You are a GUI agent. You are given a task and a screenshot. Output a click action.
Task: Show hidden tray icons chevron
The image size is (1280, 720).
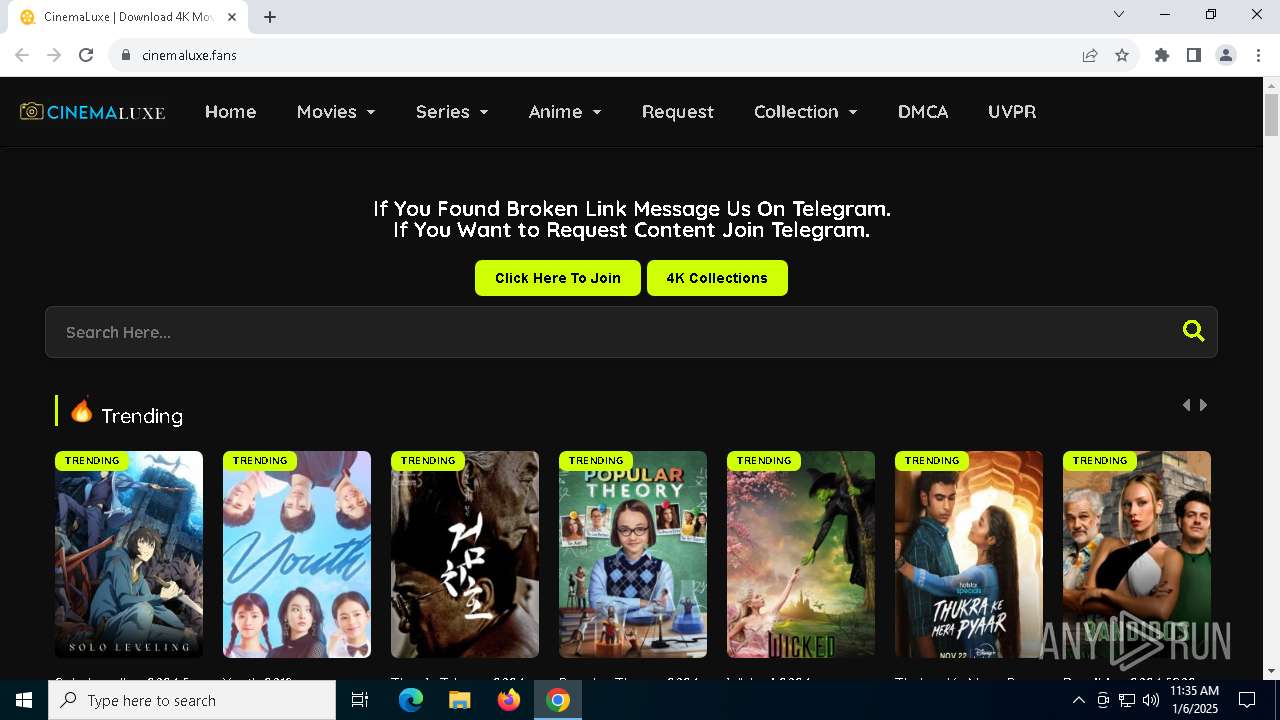[x=1078, y=700]
